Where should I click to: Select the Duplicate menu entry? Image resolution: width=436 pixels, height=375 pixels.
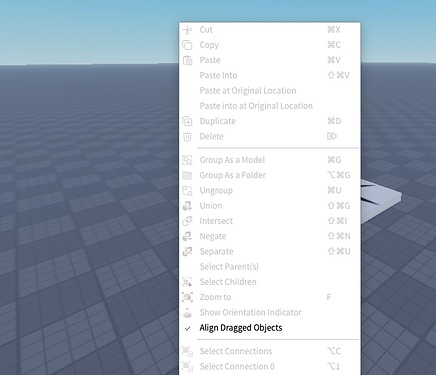coord(270,121)
